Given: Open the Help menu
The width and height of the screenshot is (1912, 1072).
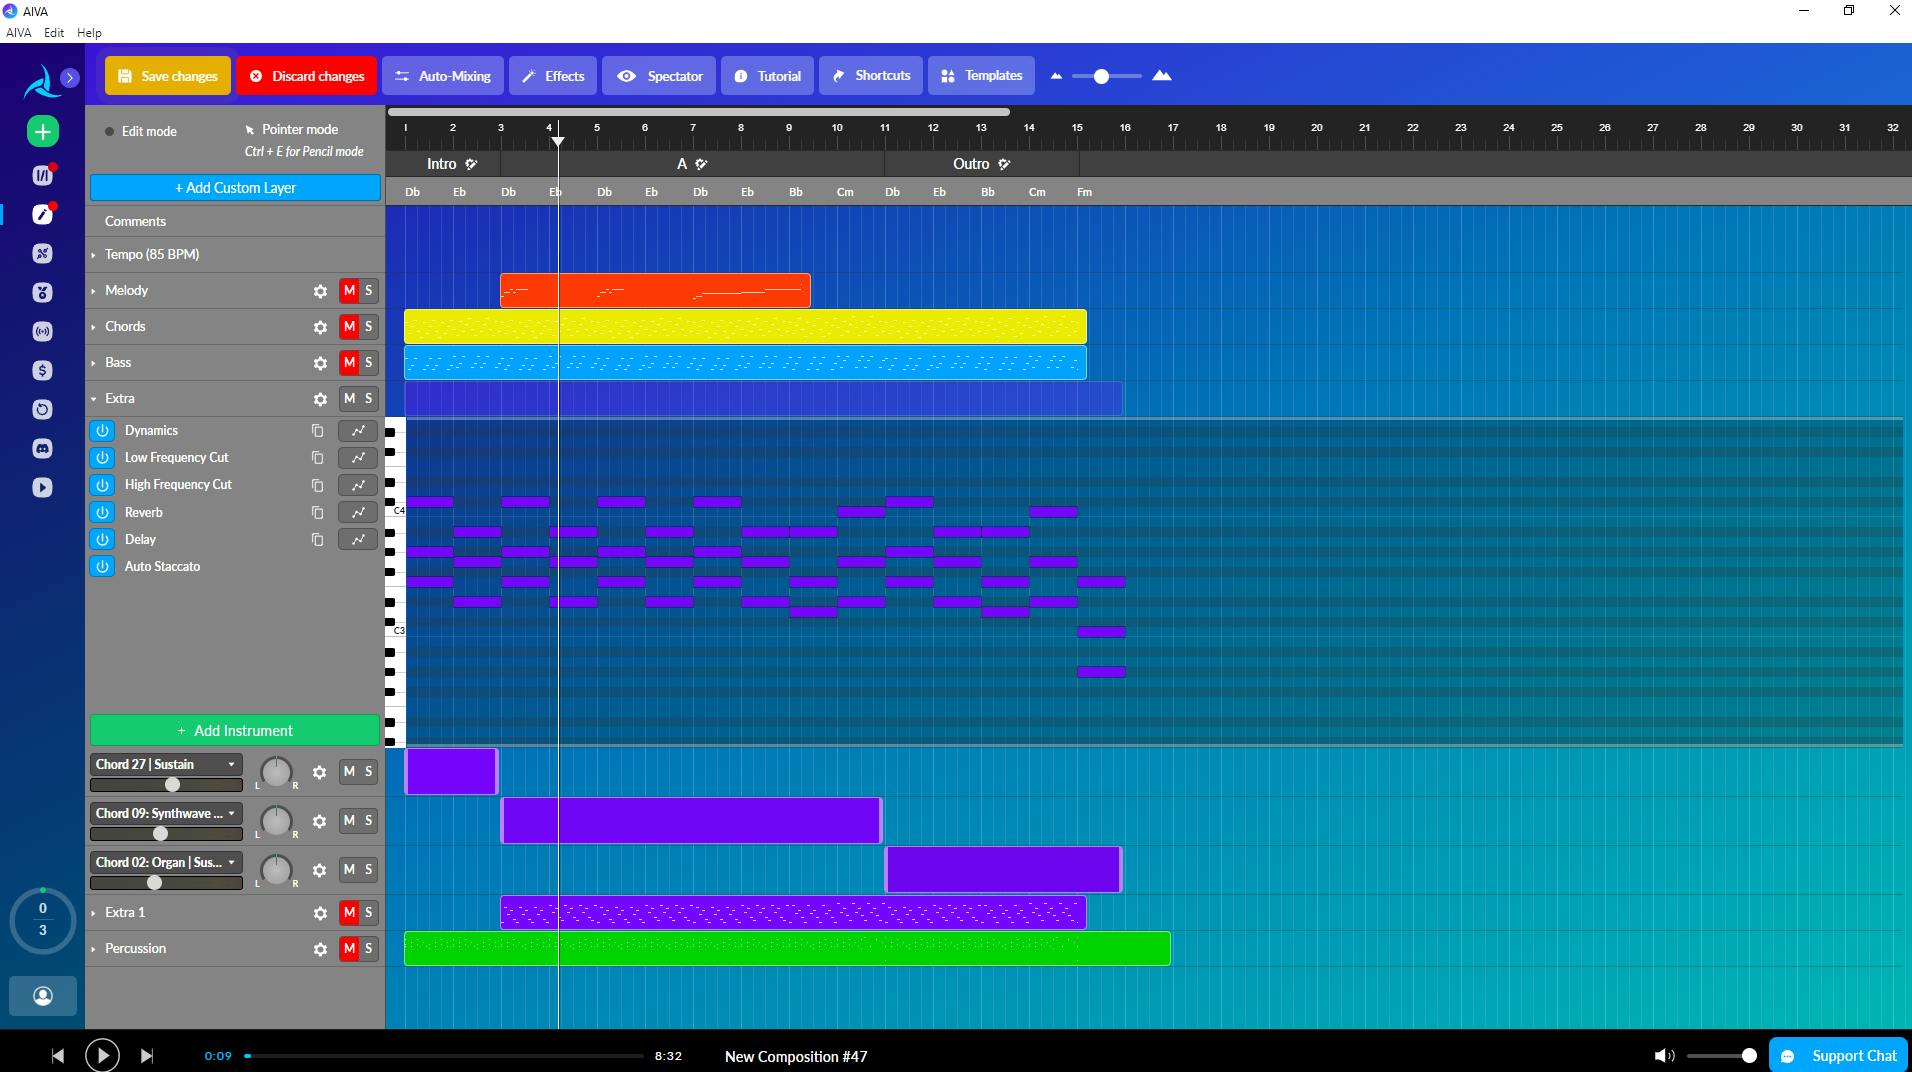Looking at the screenshot, I should pyautogui.click(x=89, y=33).
